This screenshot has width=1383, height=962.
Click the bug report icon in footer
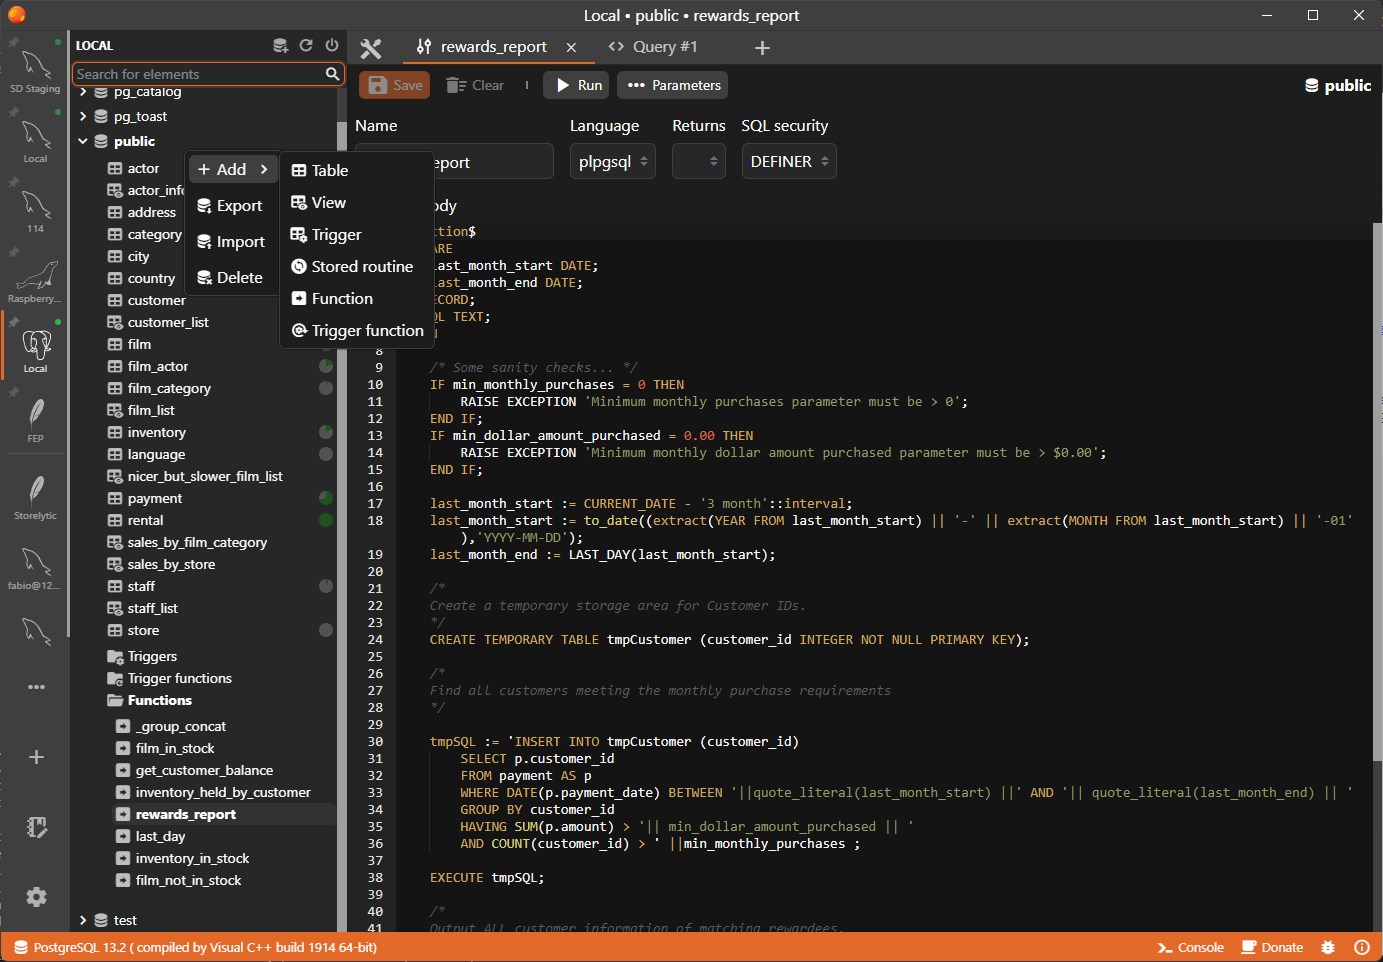point(1328,947)
